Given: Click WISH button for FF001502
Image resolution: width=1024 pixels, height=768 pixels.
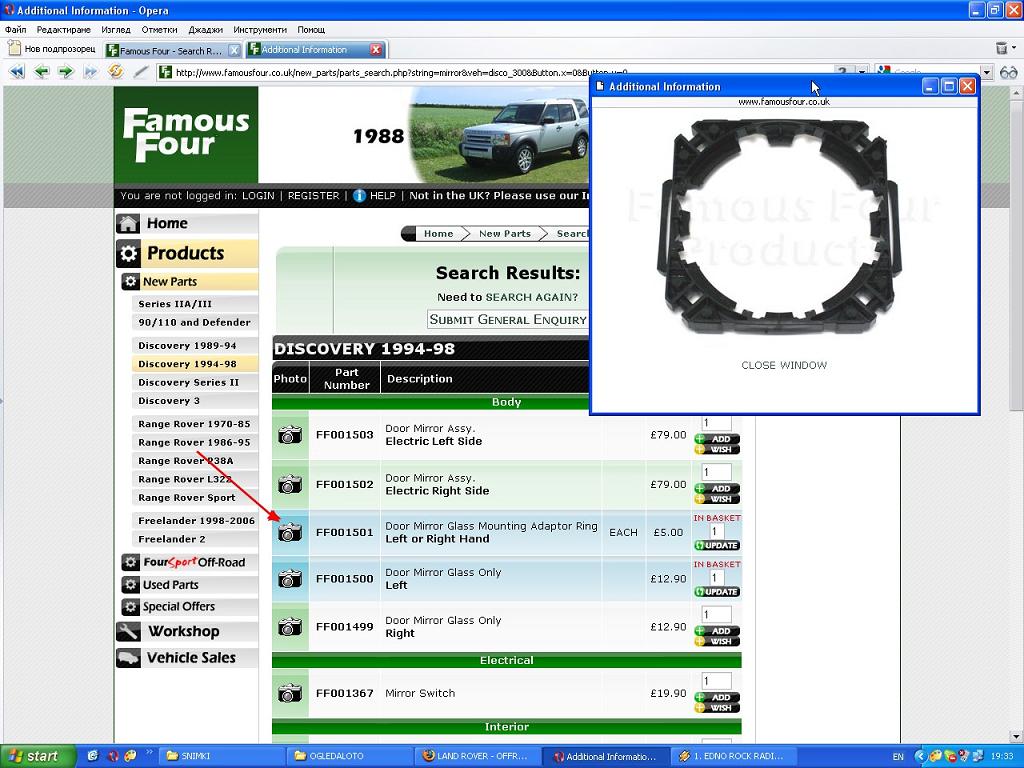Looking at the screenshot, I should [x=717, y=499].
